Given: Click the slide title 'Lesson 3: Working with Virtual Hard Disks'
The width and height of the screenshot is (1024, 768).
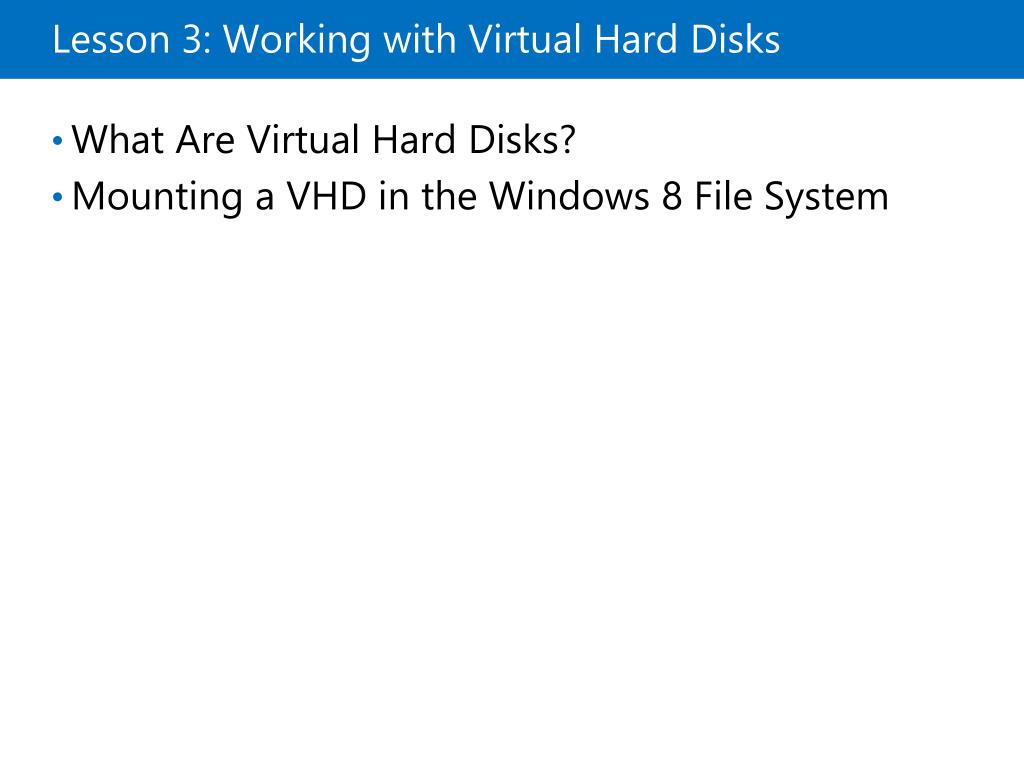Looking at the screenshot, I should click(x=416, y=40).
